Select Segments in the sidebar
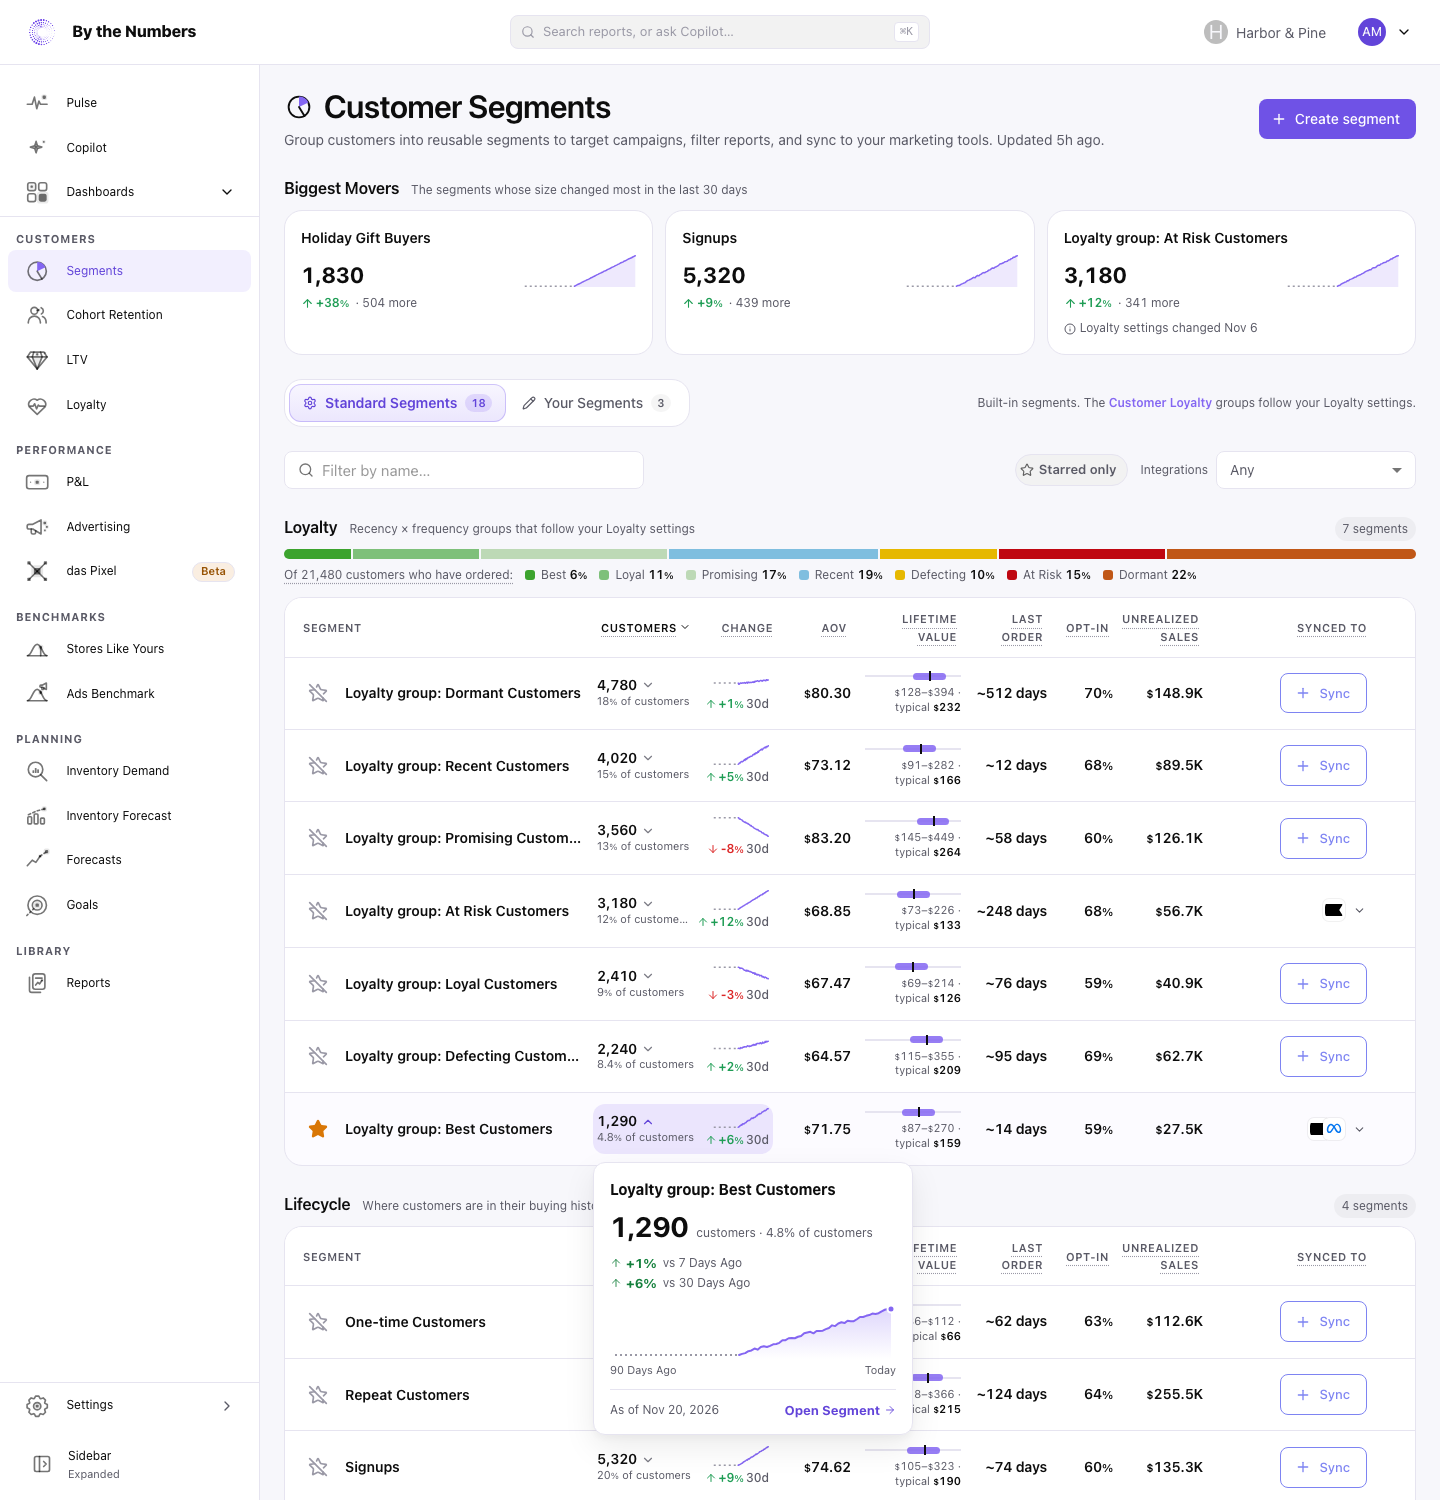 (x=129, y=271)
